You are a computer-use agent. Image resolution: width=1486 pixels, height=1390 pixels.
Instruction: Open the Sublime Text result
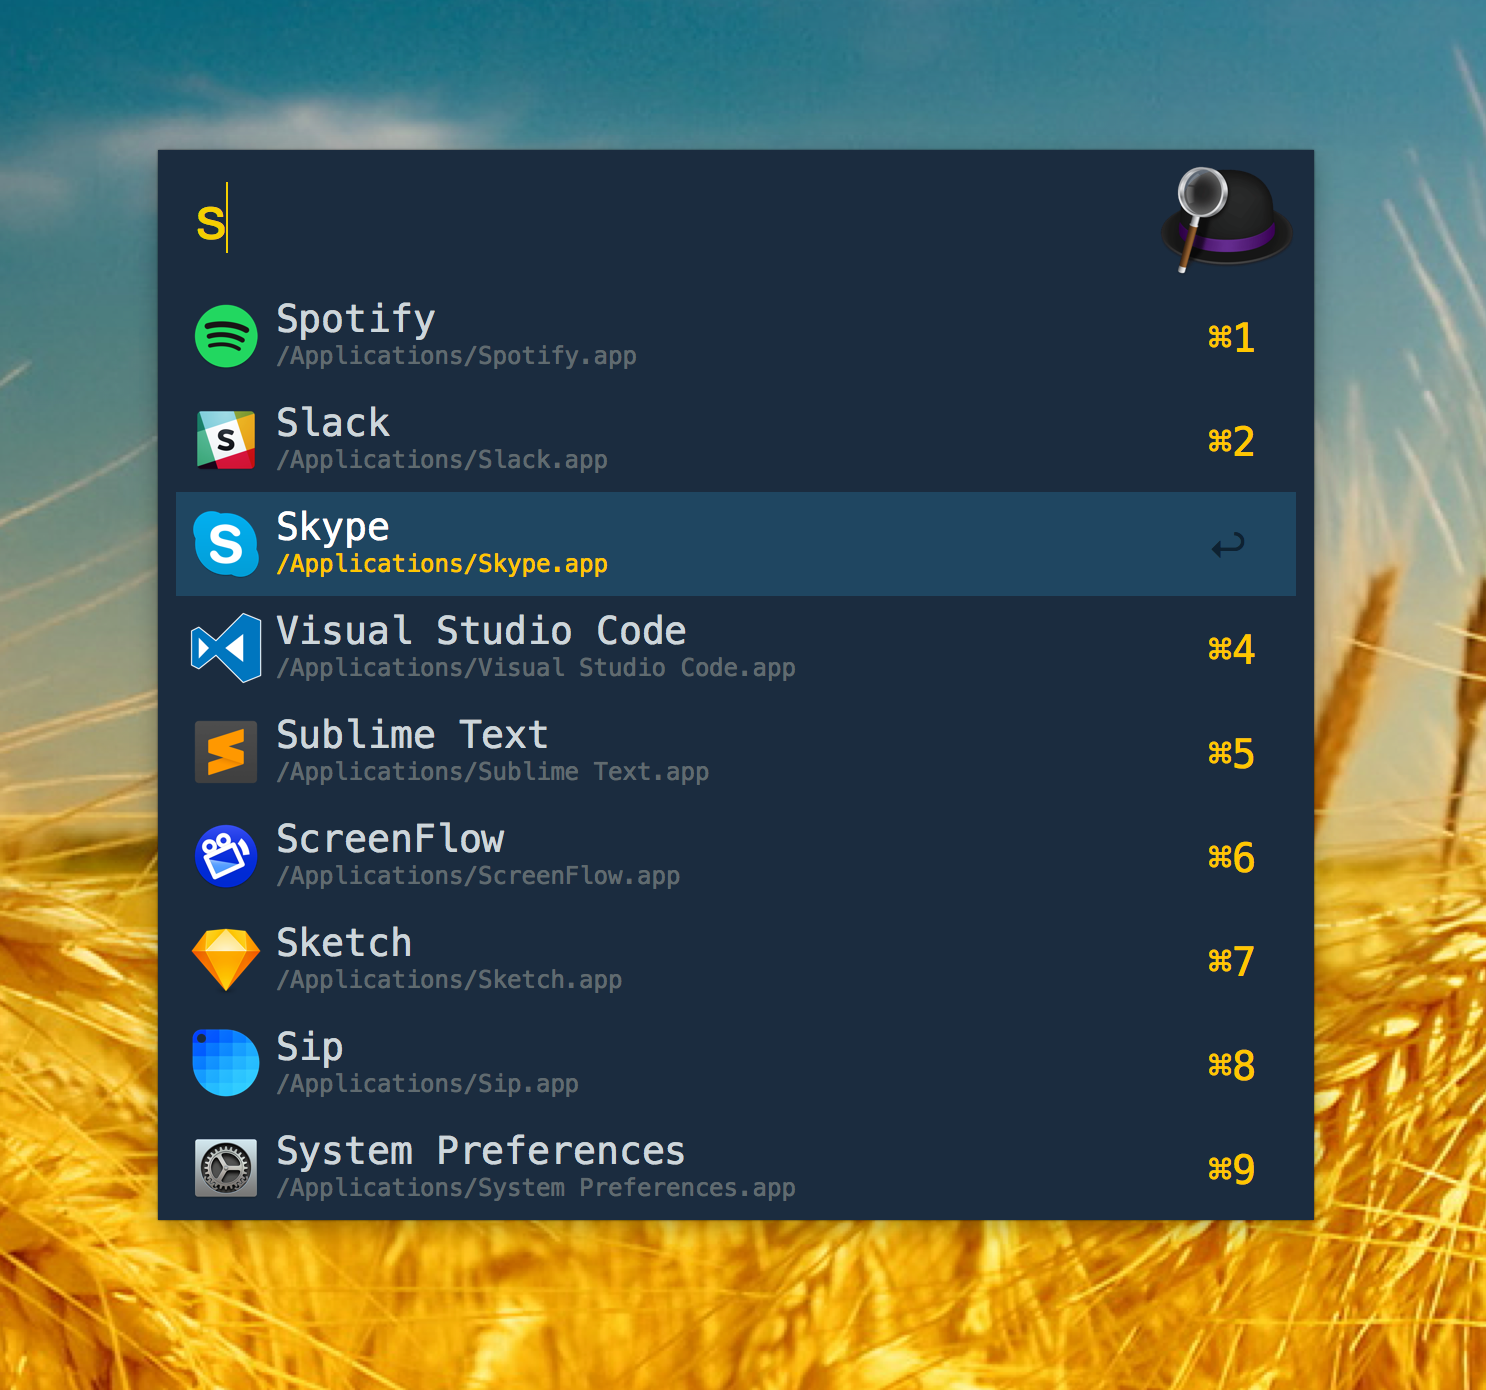click(x=736, y=752)
